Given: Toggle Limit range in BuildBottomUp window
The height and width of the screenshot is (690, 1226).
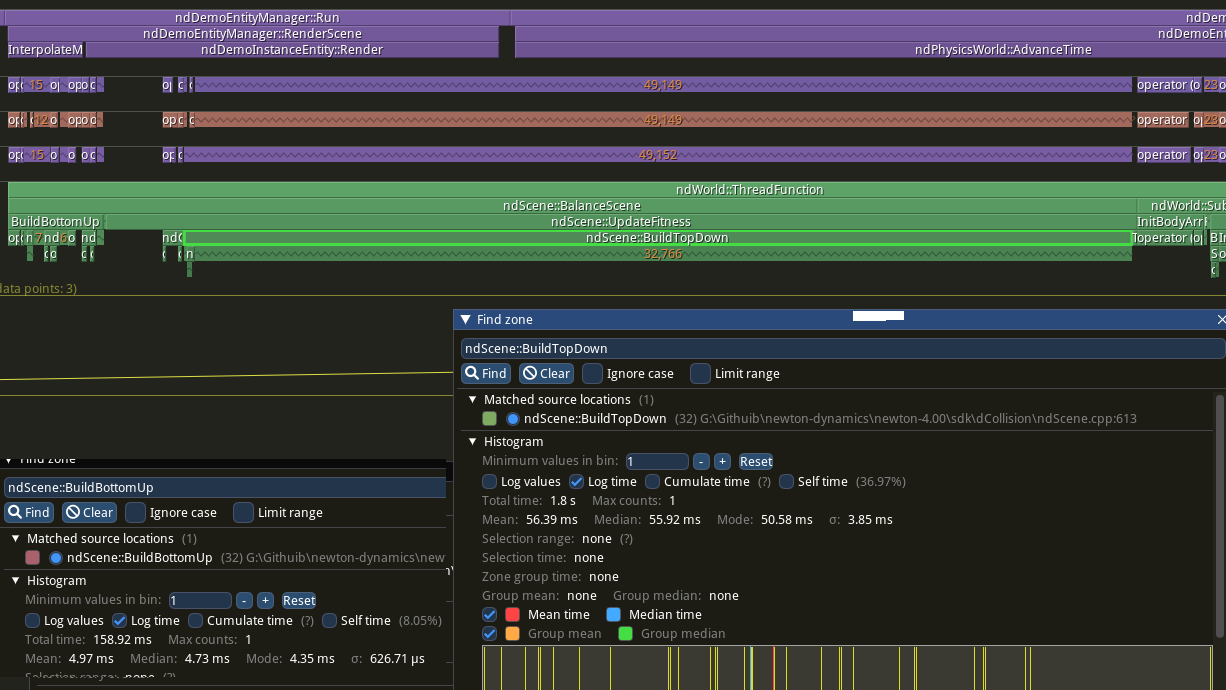Looking at the screenshot, I should pos(243,512).
